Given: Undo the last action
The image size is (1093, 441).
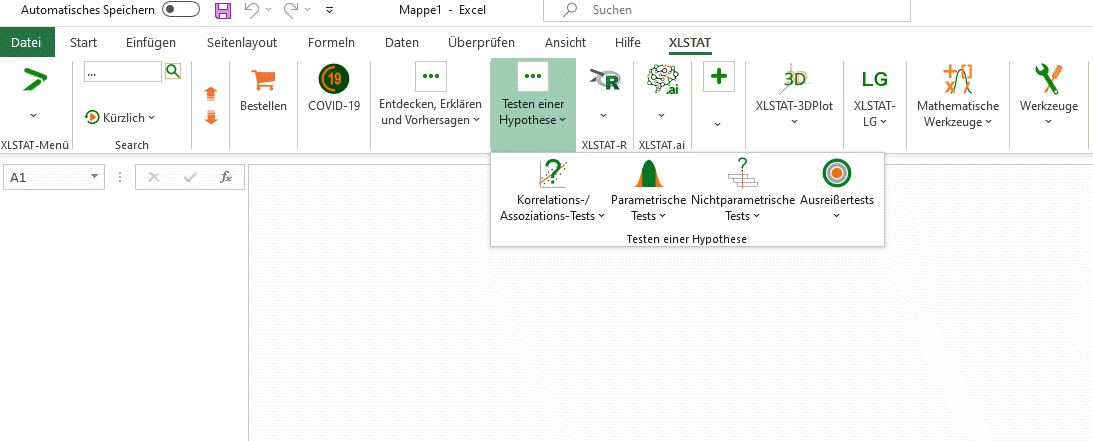Looking at the screenshot, I should pyautogui.click(x=251, y=10).
